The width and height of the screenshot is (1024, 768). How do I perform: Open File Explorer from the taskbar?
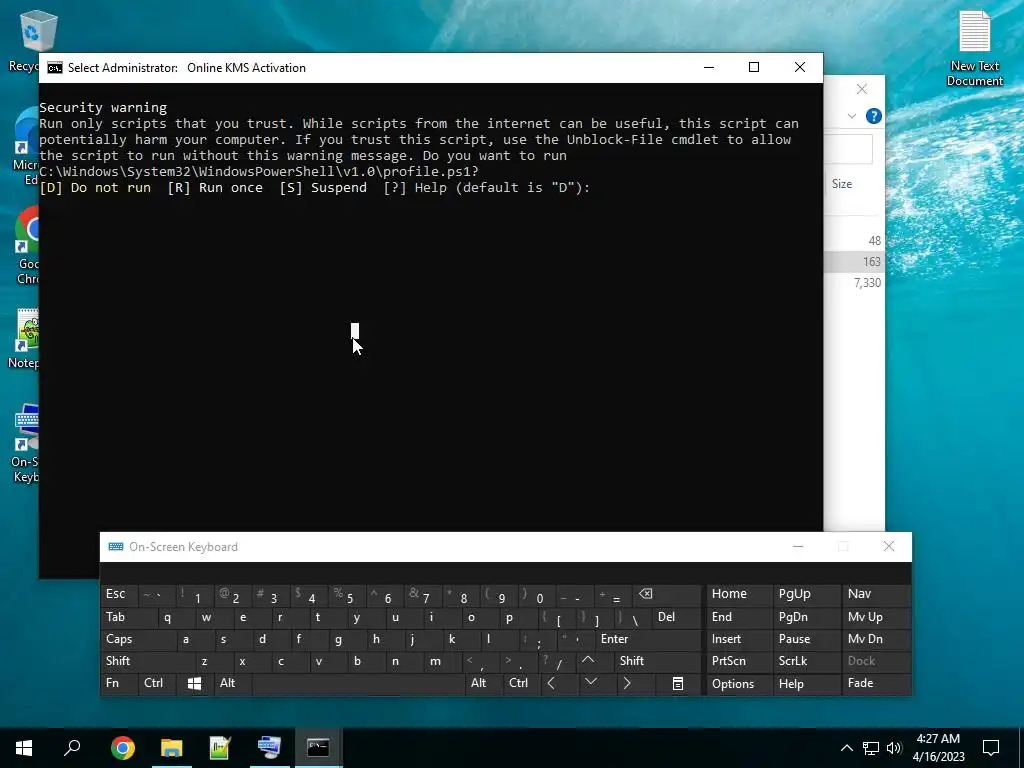click(172, 748)
